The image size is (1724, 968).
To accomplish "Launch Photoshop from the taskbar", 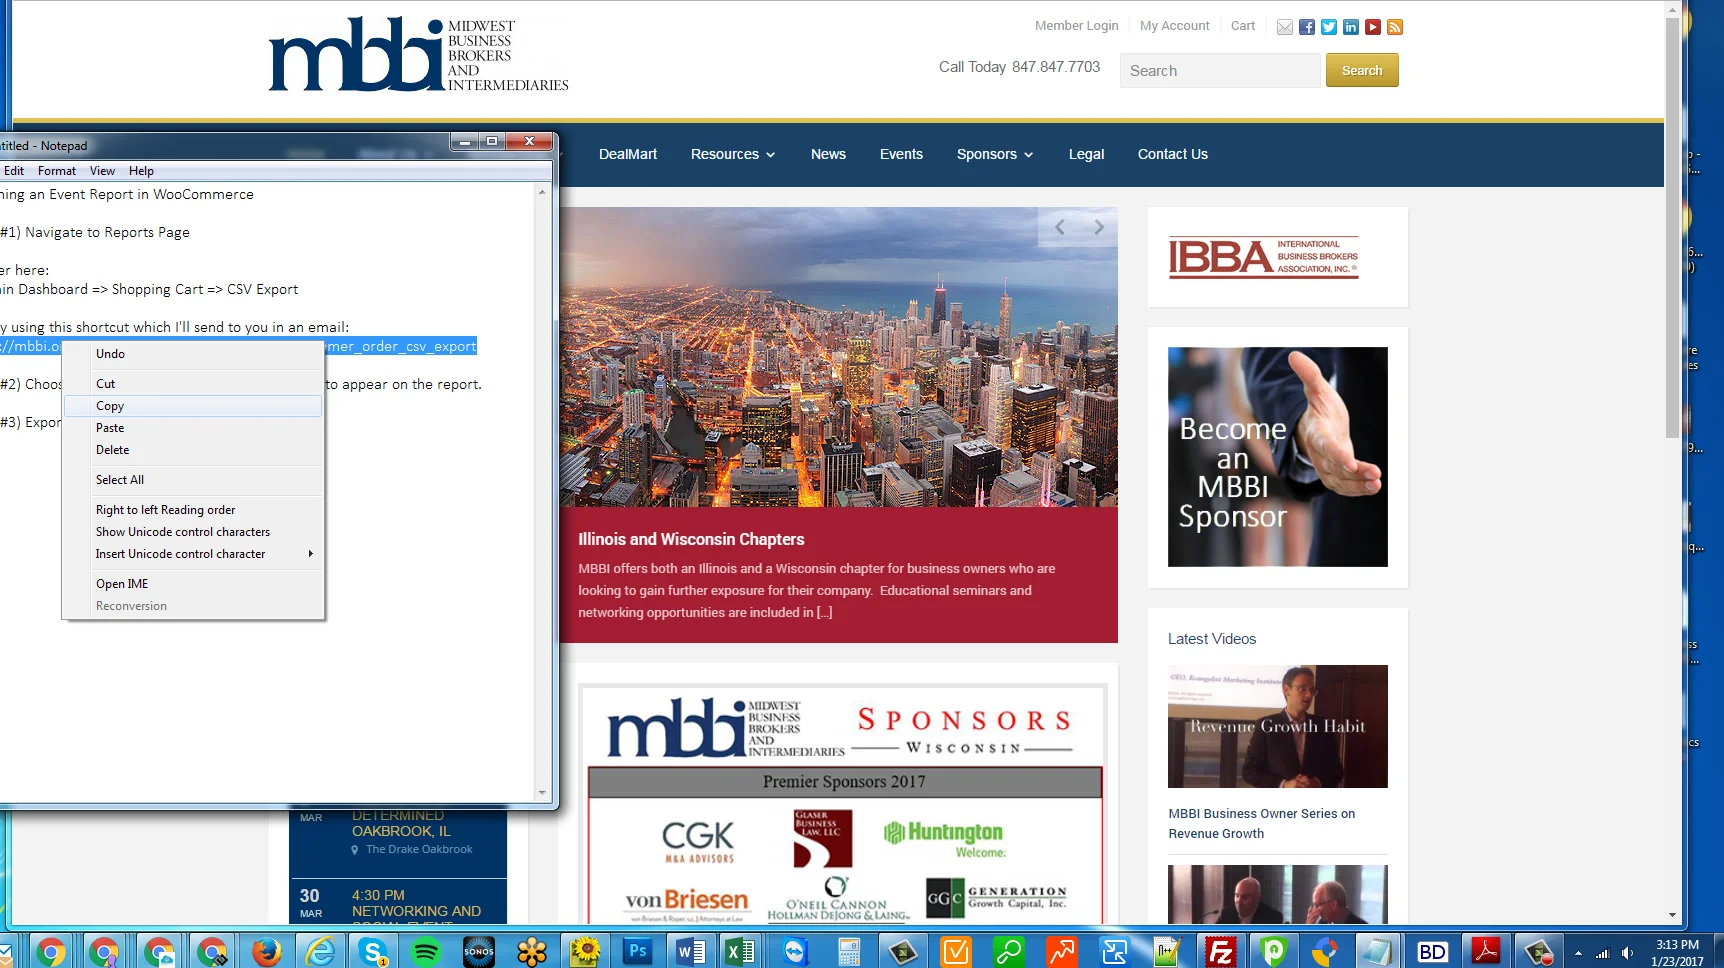I will [637, 951].
